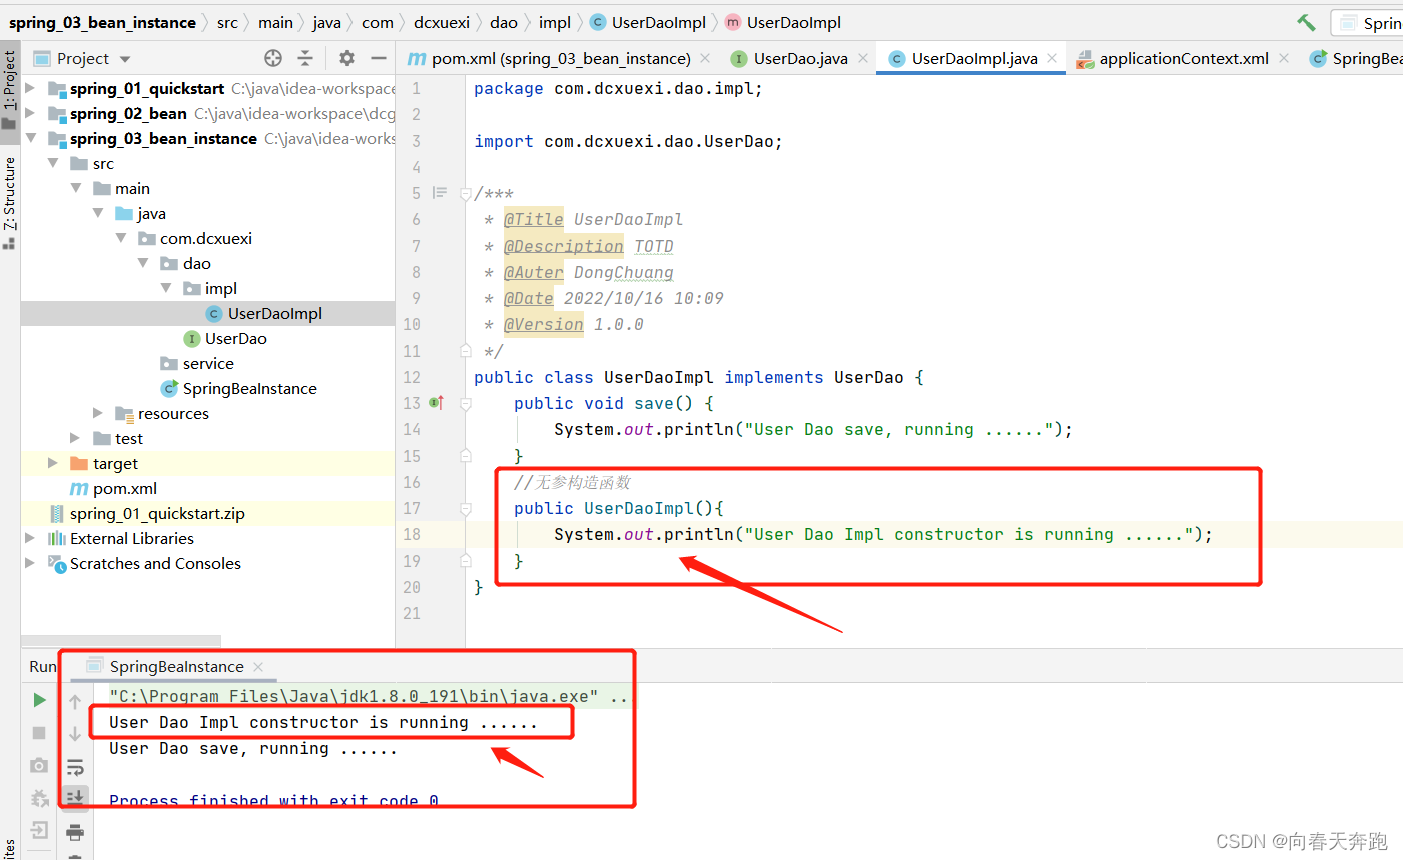Click UserDaoImpl method breadcrumb with m icon
This screenshot has width=1403, height=860.
[783, 22]
